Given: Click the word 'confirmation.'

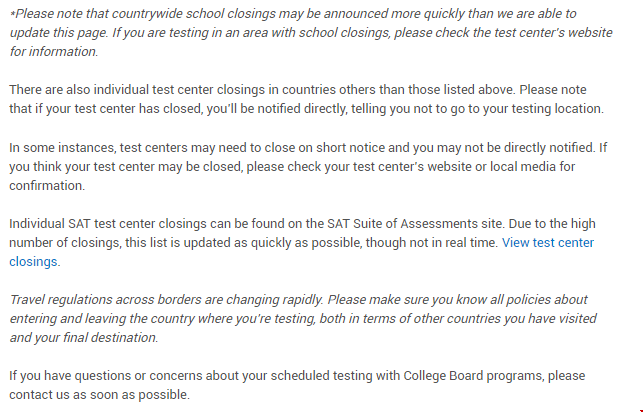Looking at the screenshot, I should click(x=47, y=186).
